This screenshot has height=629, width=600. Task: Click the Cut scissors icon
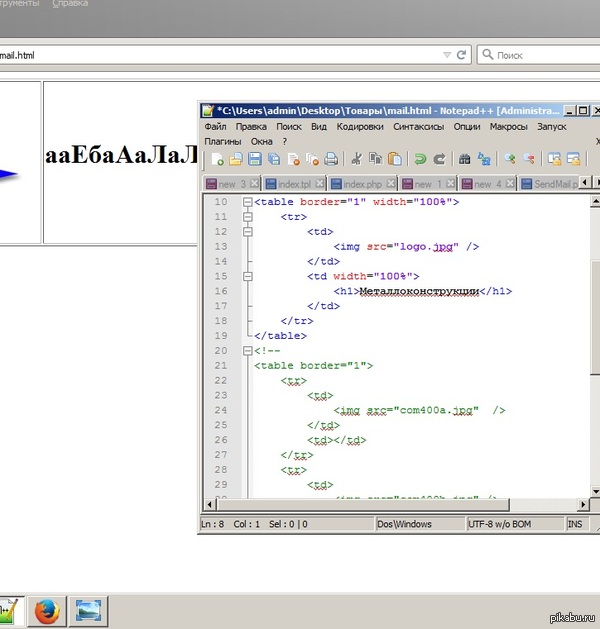(x=356, y=159)
